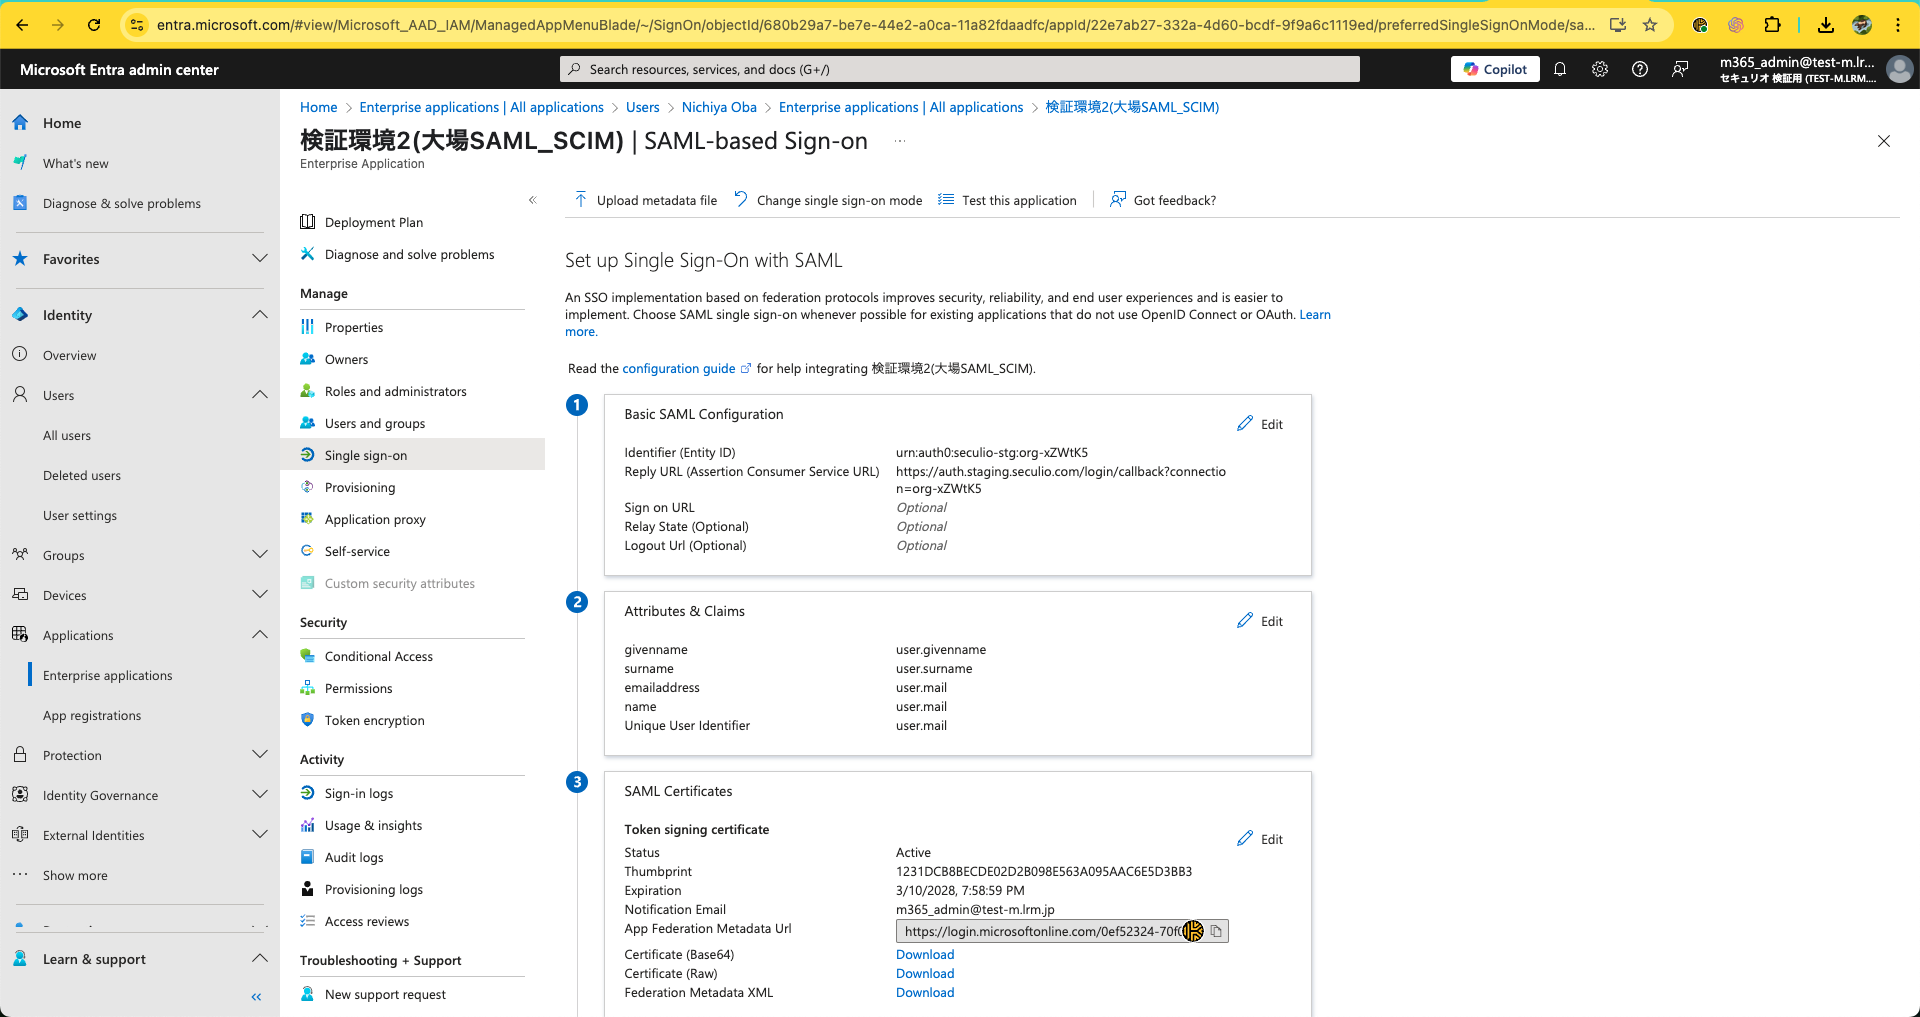Viewport: 1920px width, 1017px height.
Task: Download the Certificate (Raw)
Action: [x=925, y=974]
